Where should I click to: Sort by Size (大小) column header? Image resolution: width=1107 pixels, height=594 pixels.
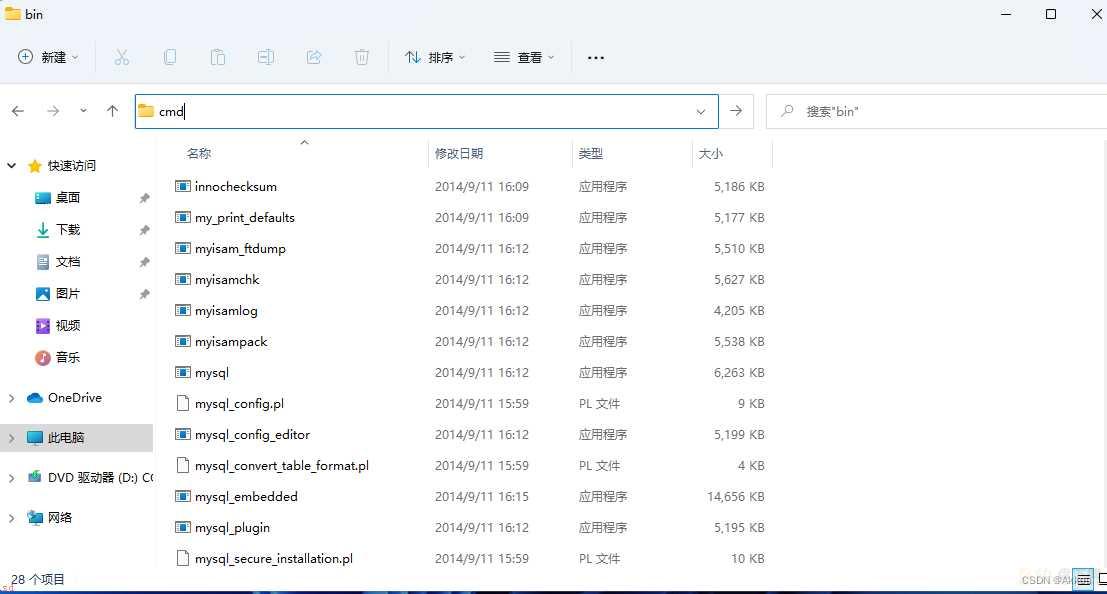(710, 153)
